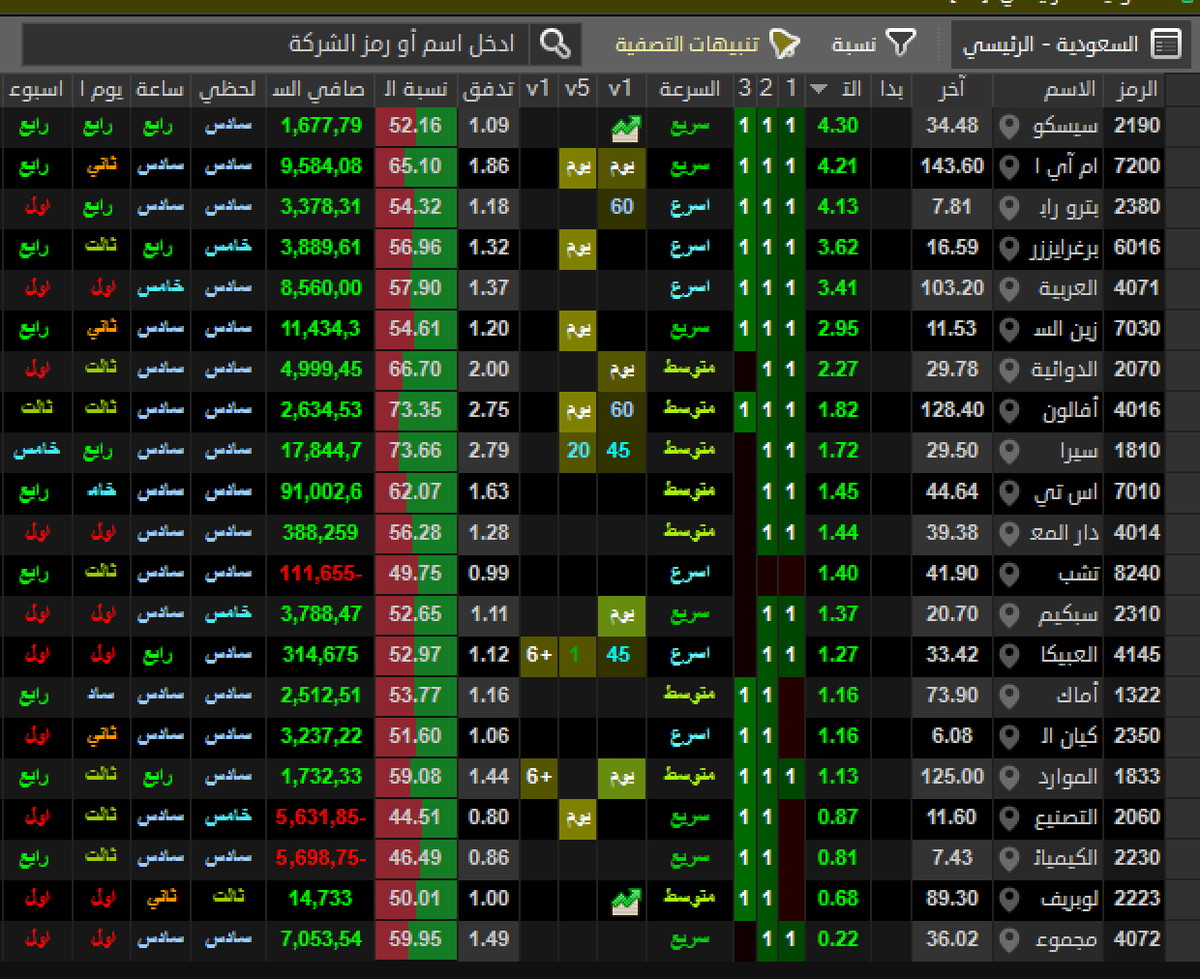Click the flow value 2.79 in سيرا row
Screen dimensions: 1200x979
489,451
